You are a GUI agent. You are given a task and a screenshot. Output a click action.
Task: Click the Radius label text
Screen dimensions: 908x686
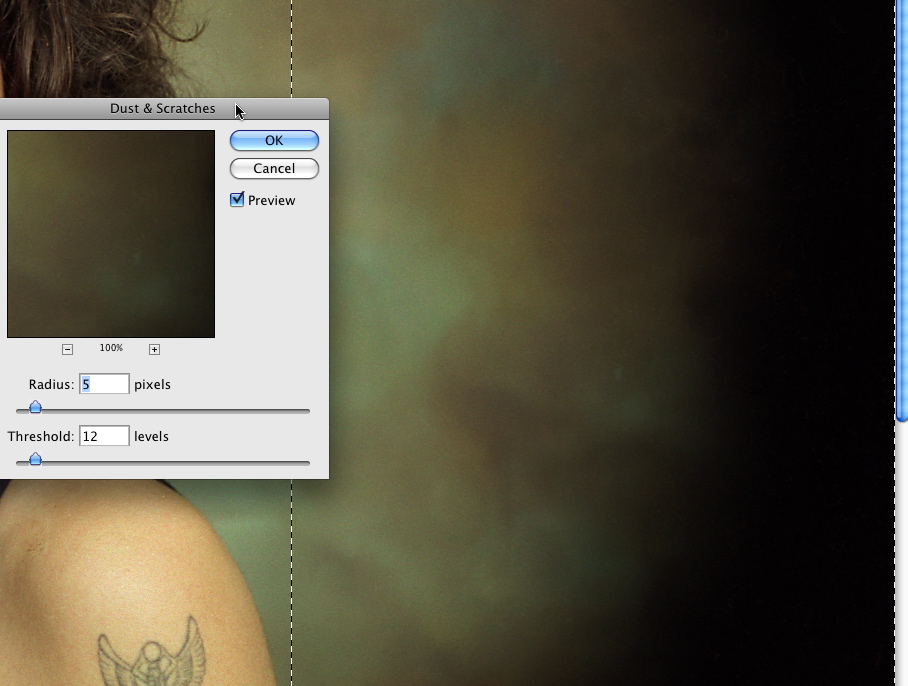(x=52, y=384)
